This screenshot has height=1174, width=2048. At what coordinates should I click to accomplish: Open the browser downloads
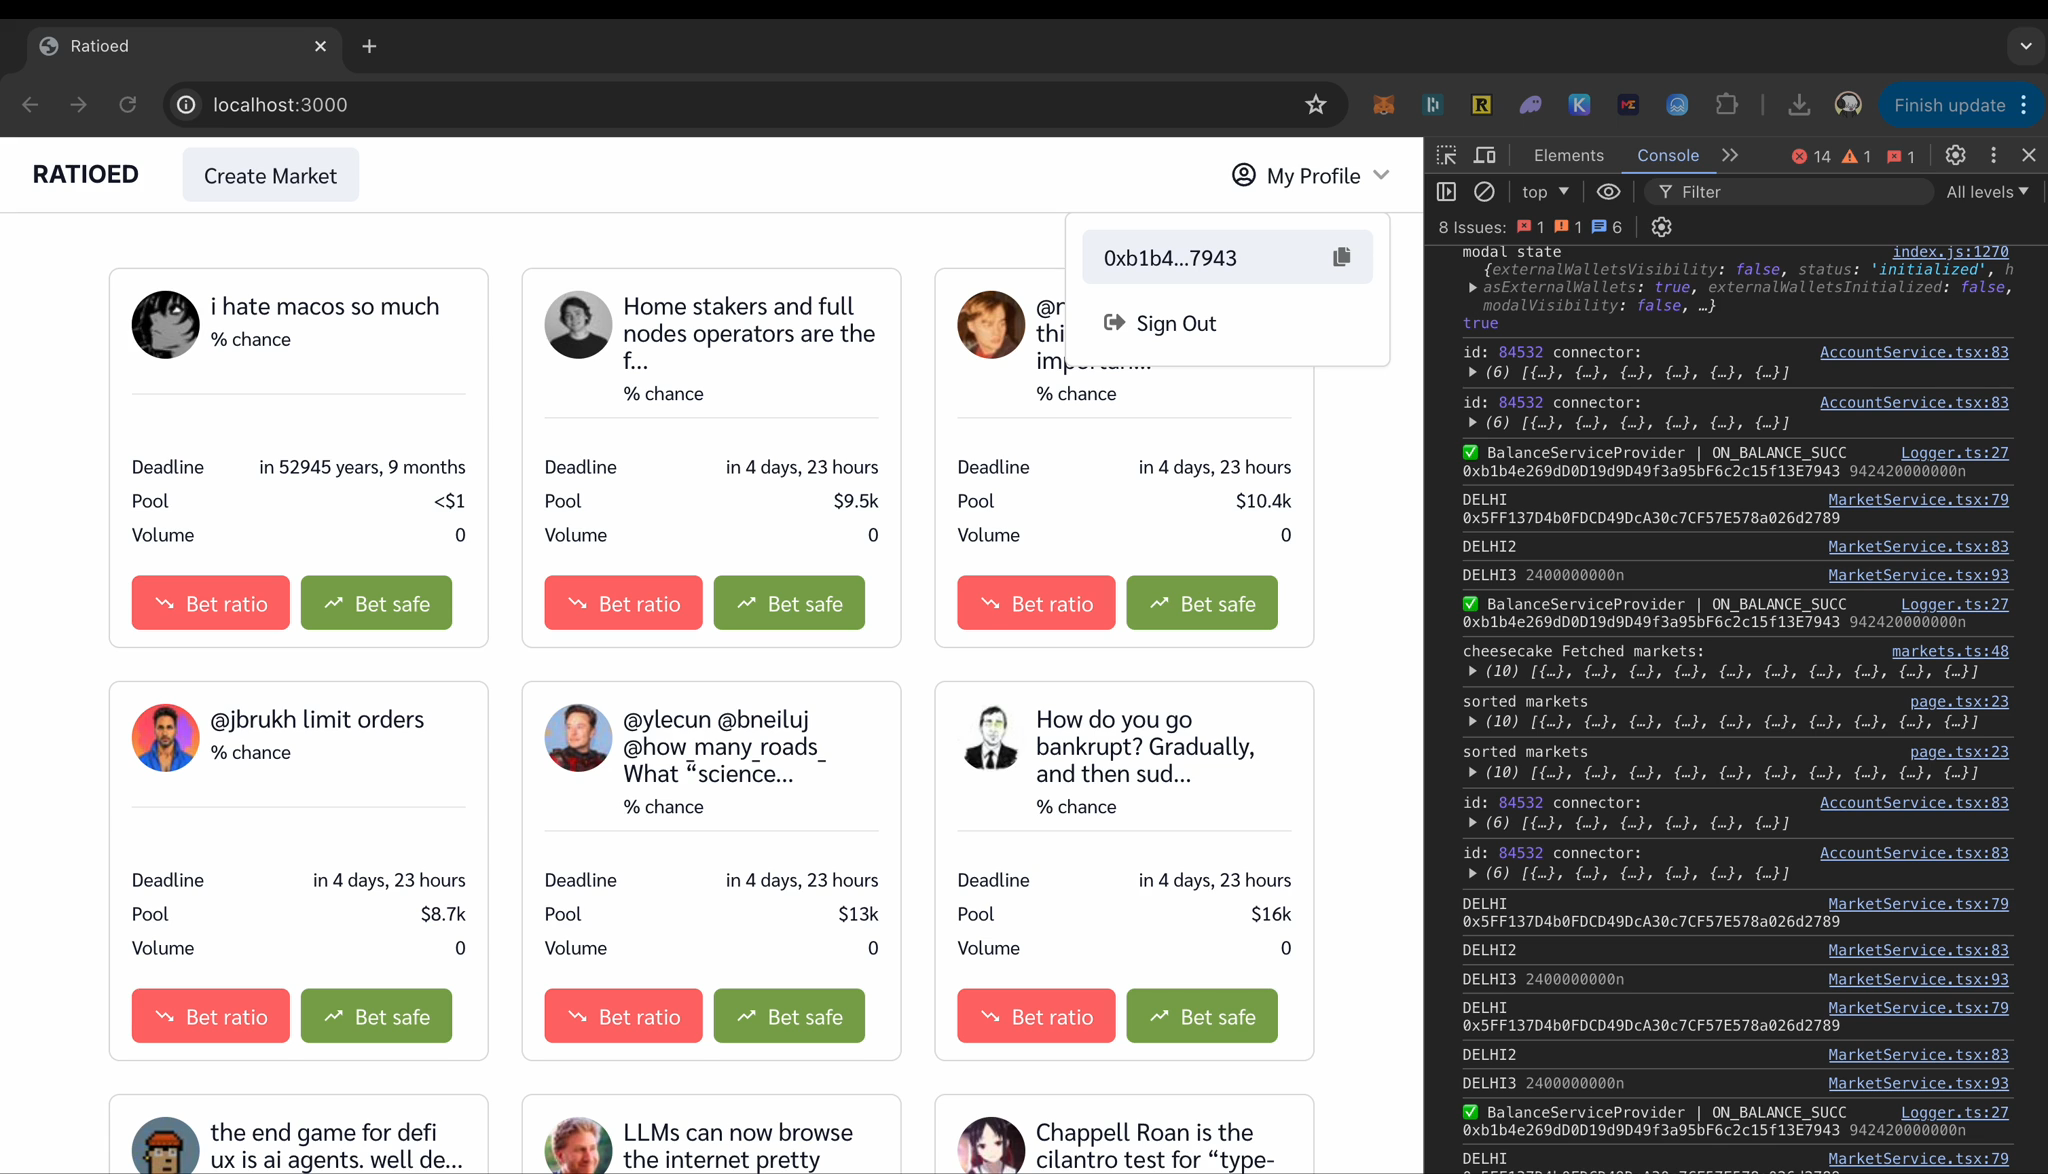pyautogui.click(x=1798, y=105)
